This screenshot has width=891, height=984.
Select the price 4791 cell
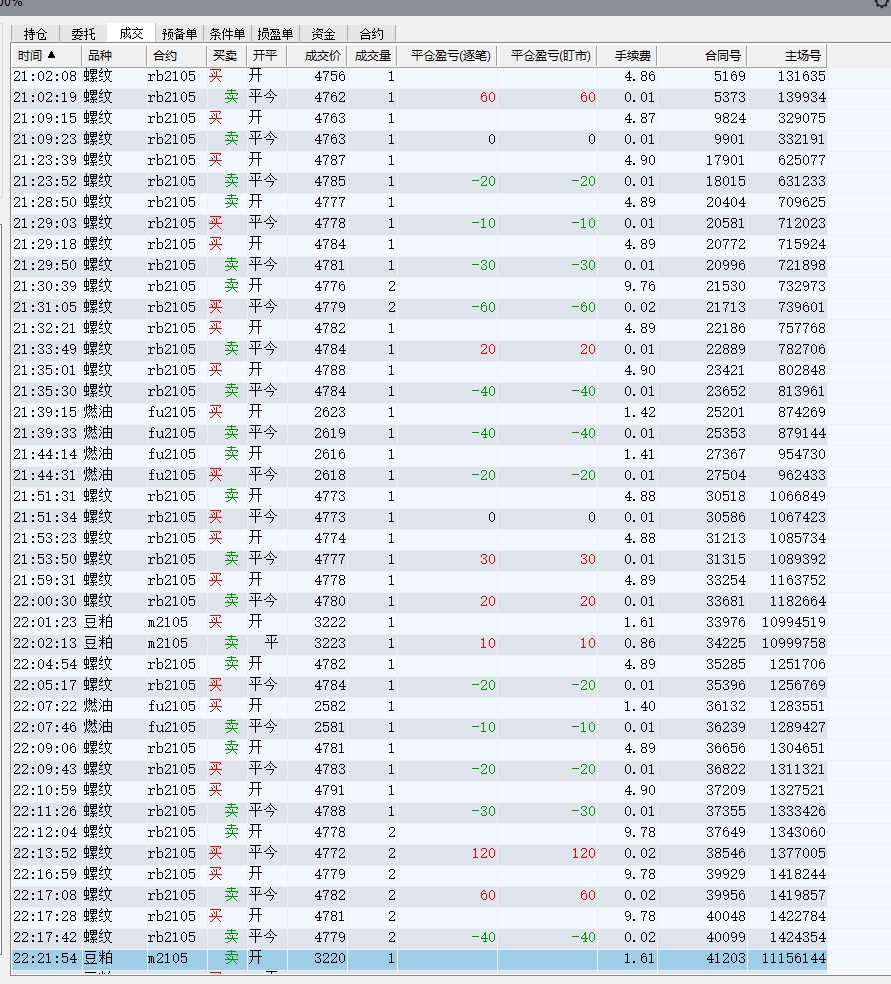[x=330, y=791]
